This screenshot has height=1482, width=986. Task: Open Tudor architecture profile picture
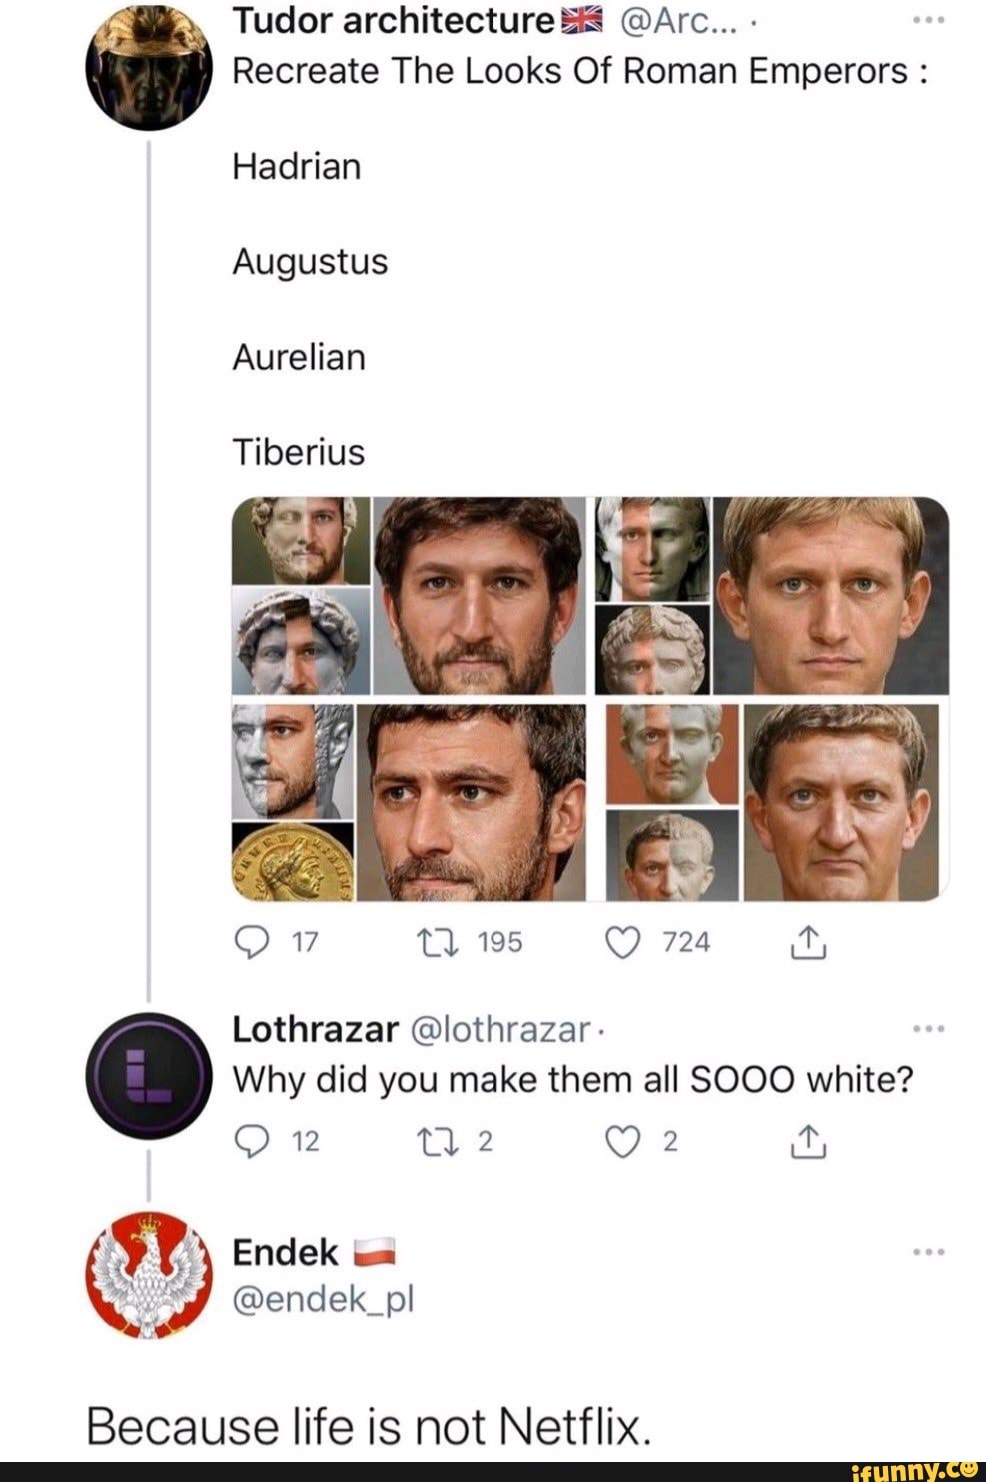[x=150, y=70]
